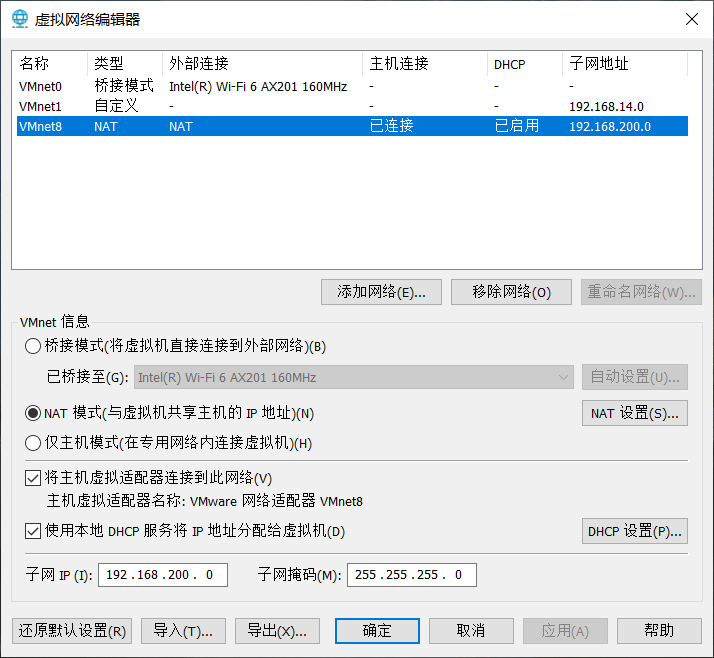Click the 子网地址 column header
This screenshot has width=714, height=658.
600,64
